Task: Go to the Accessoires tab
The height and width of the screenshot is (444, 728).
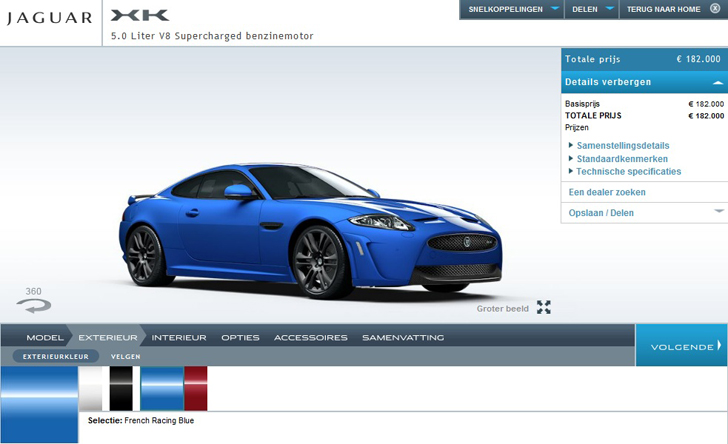Action: (311, 338)
